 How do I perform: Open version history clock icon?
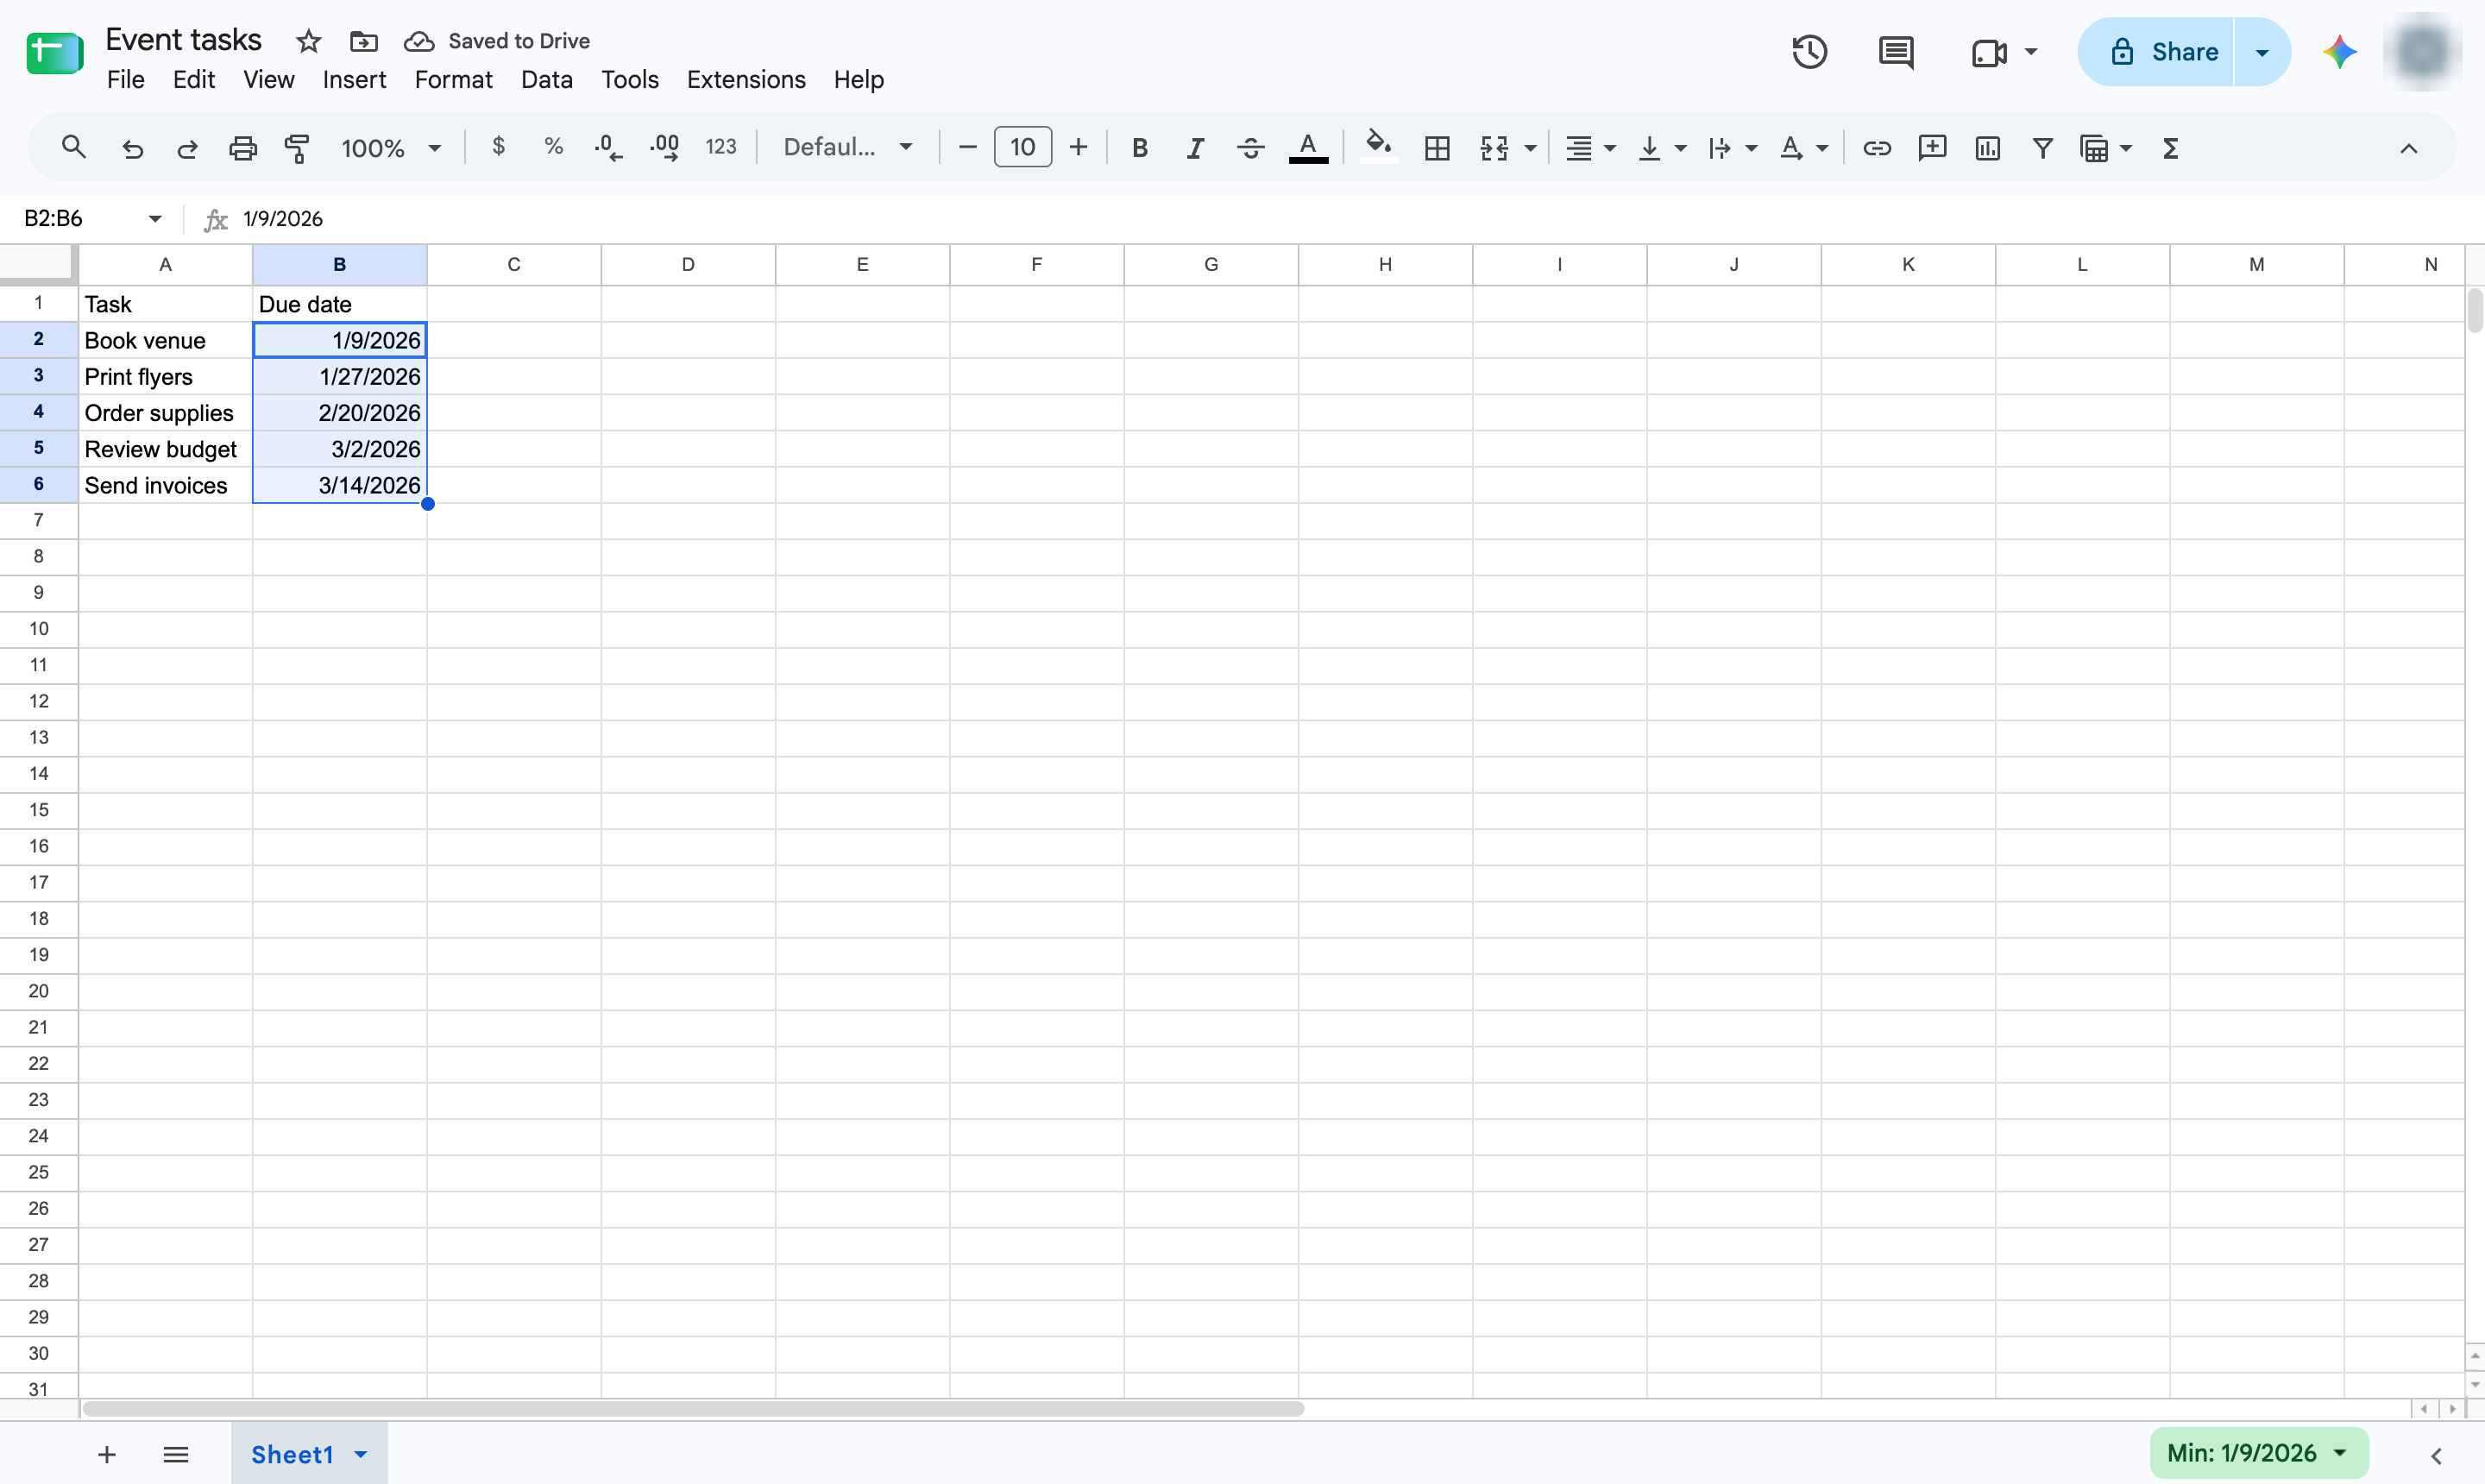point(1809,52)
